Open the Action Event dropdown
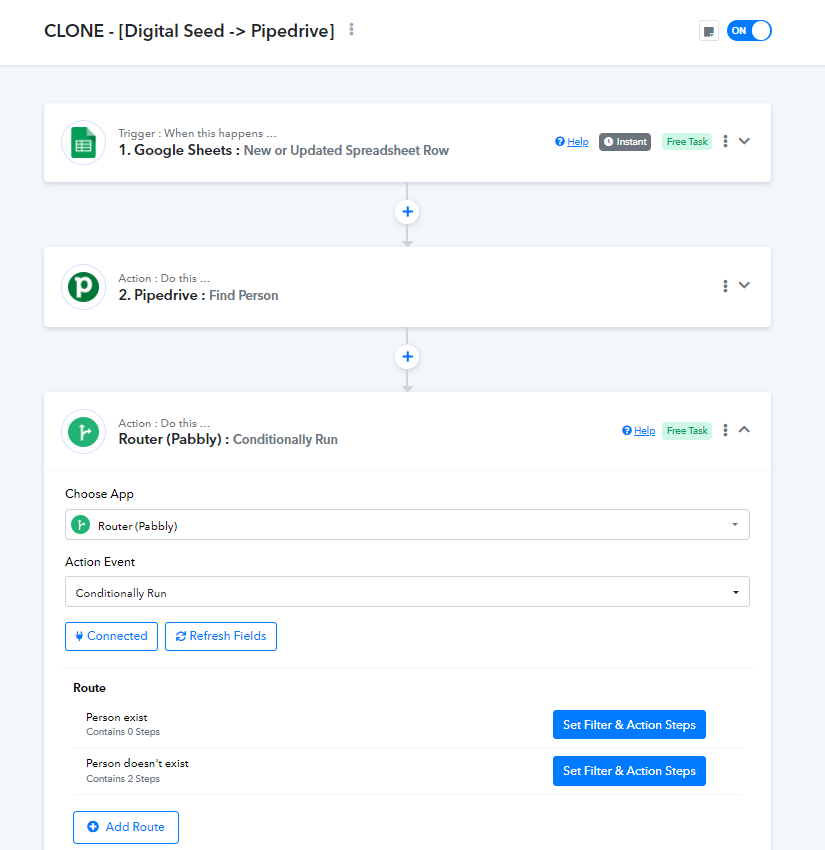The height and width of the screenshot is (850, 825). 407,592
